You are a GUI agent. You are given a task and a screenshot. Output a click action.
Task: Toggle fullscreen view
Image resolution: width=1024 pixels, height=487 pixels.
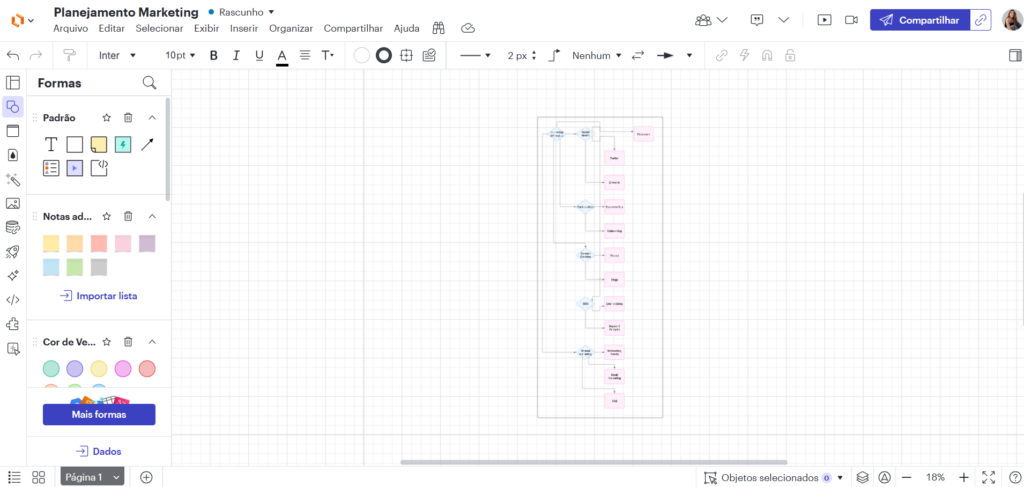pyautogui.click(x=988, y=477)
